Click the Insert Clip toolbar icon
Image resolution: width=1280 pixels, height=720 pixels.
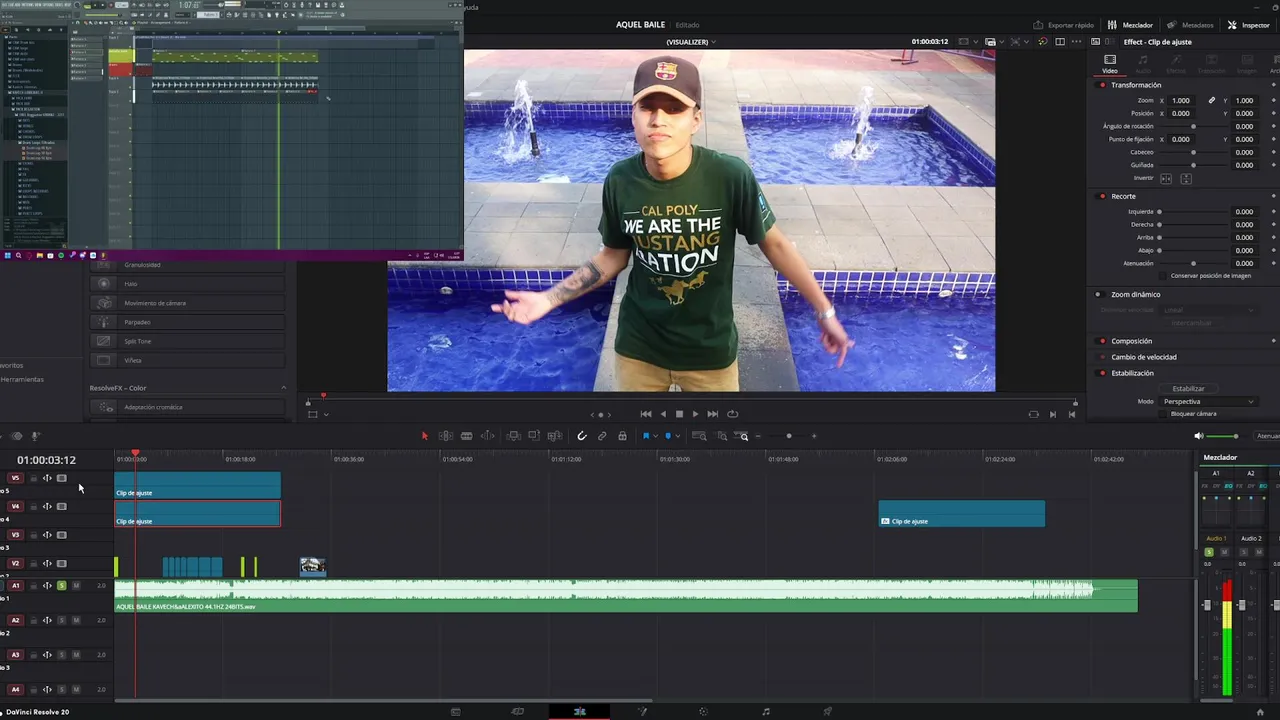(513, 436)
